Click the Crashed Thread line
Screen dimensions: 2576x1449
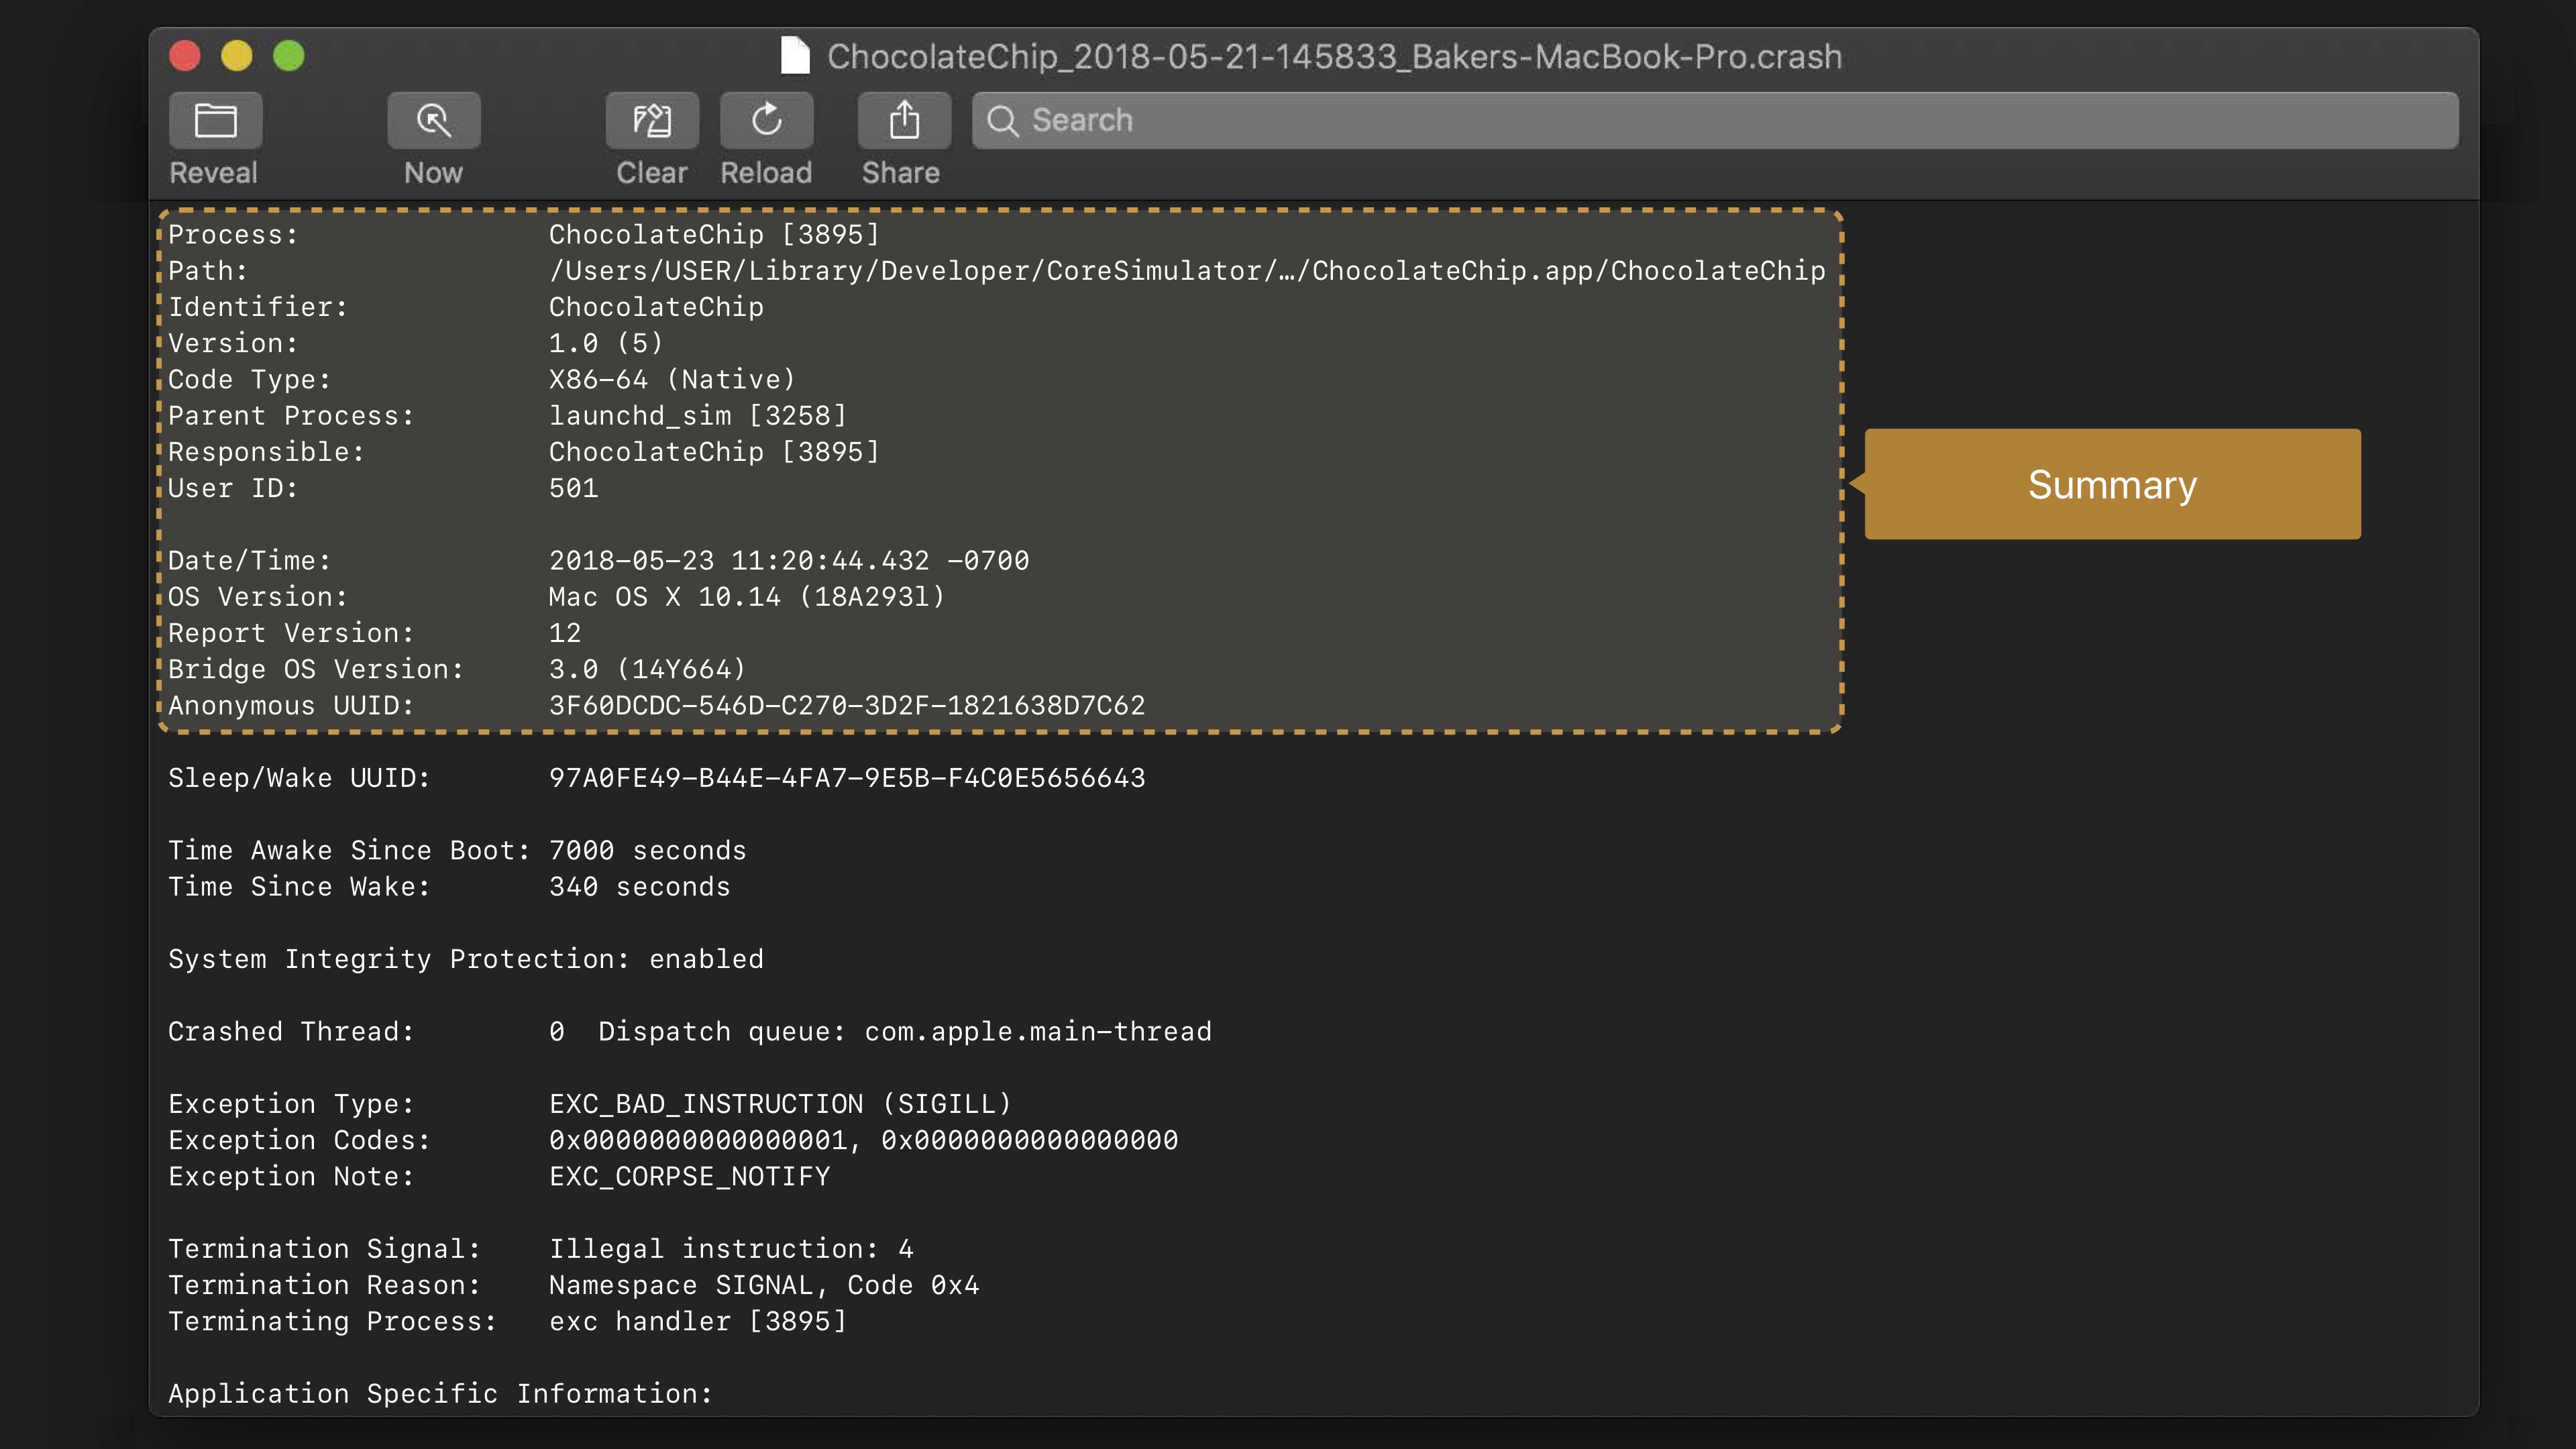coord(690,1032)
